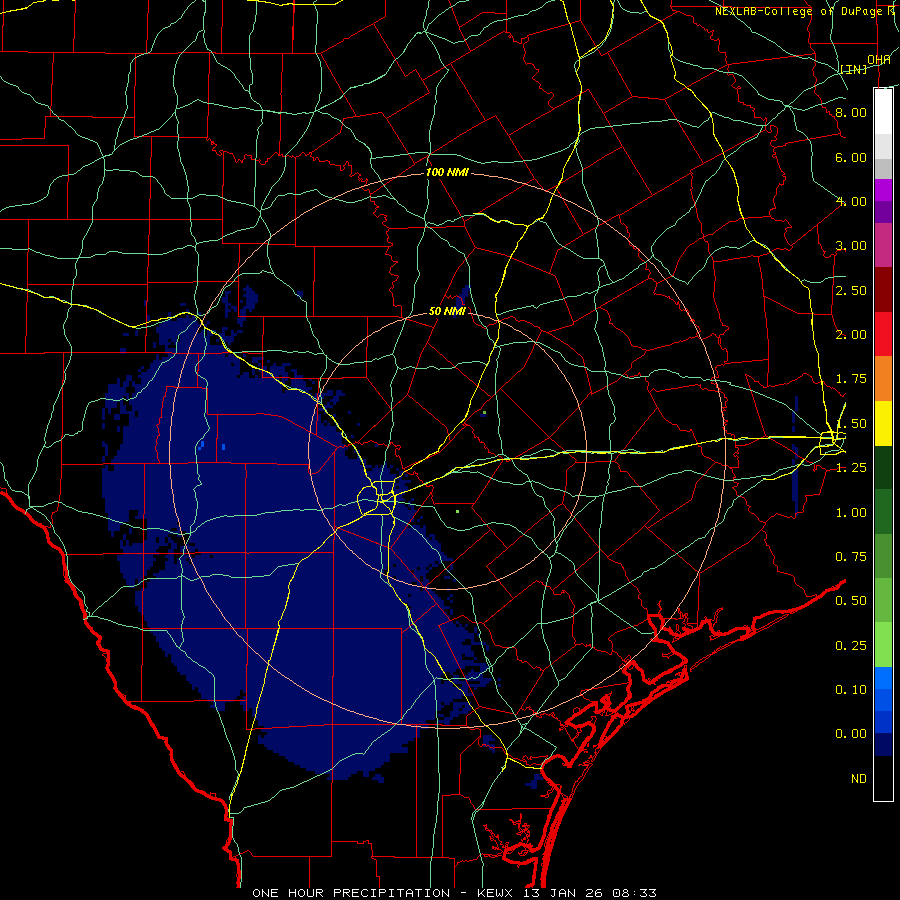The height and width of the screenshot is (900, 900).
Task: Click the green swatch beside 1.00
Action: pyautogui.click(x=883, y=512)
